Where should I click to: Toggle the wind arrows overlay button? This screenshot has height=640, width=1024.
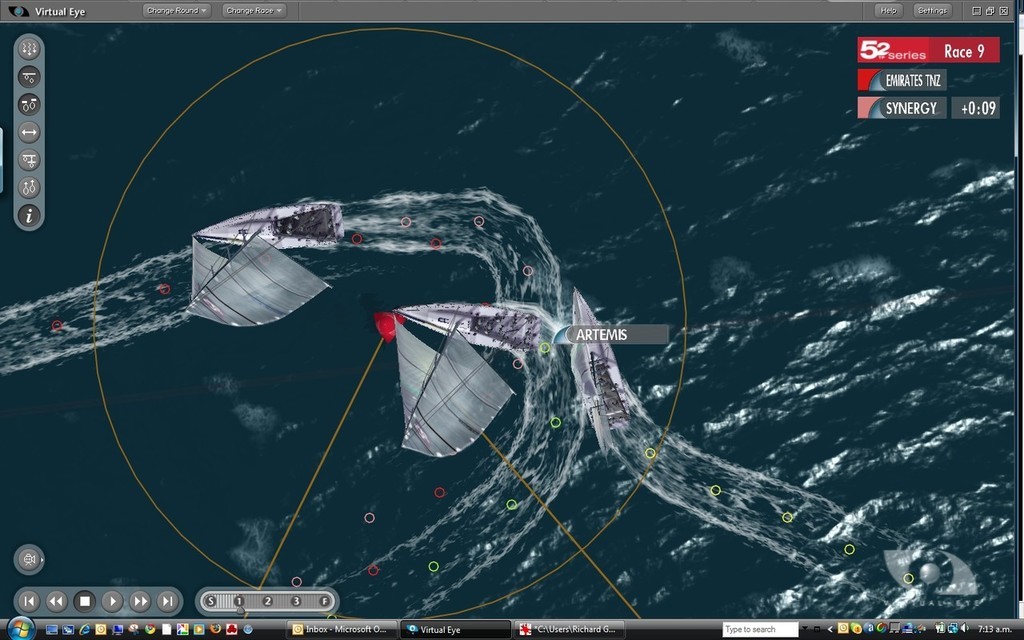click(x=29, y=49)
